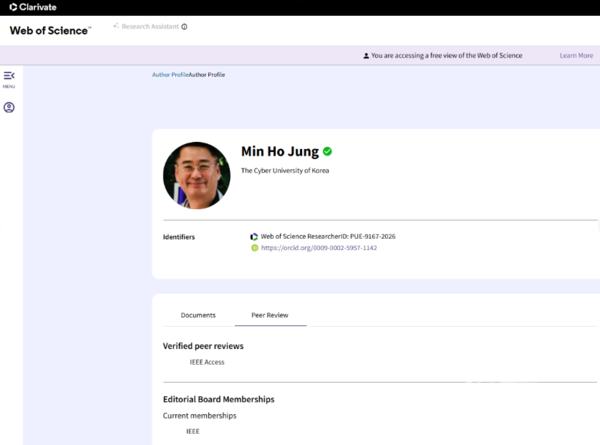Click the Web of Science ResearcherID icon
Image resolution: width=600 pixels, height=445 pixels.
[254, 237]
